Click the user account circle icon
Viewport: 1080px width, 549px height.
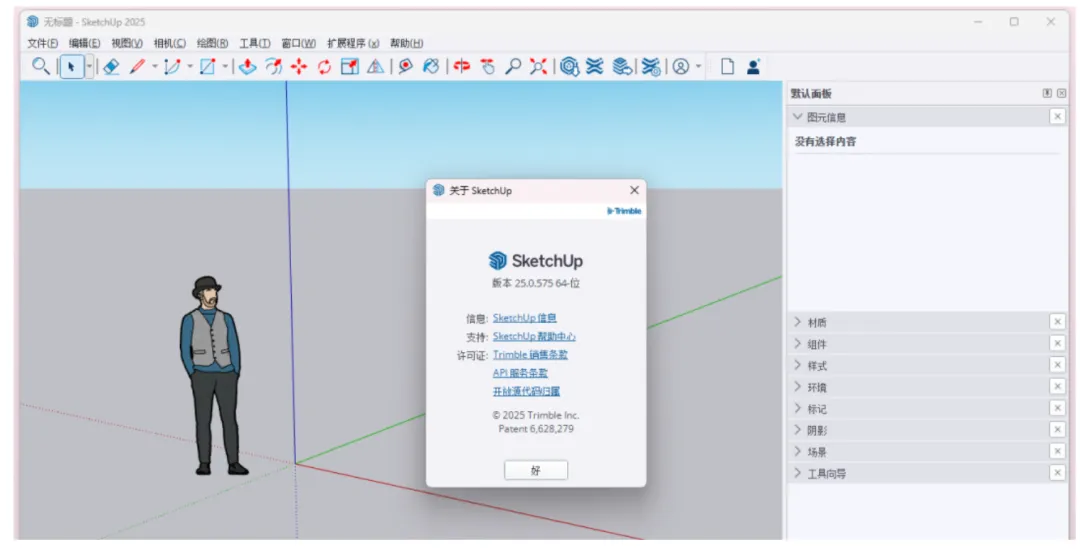pyautogui.click(x=681, y=66)
